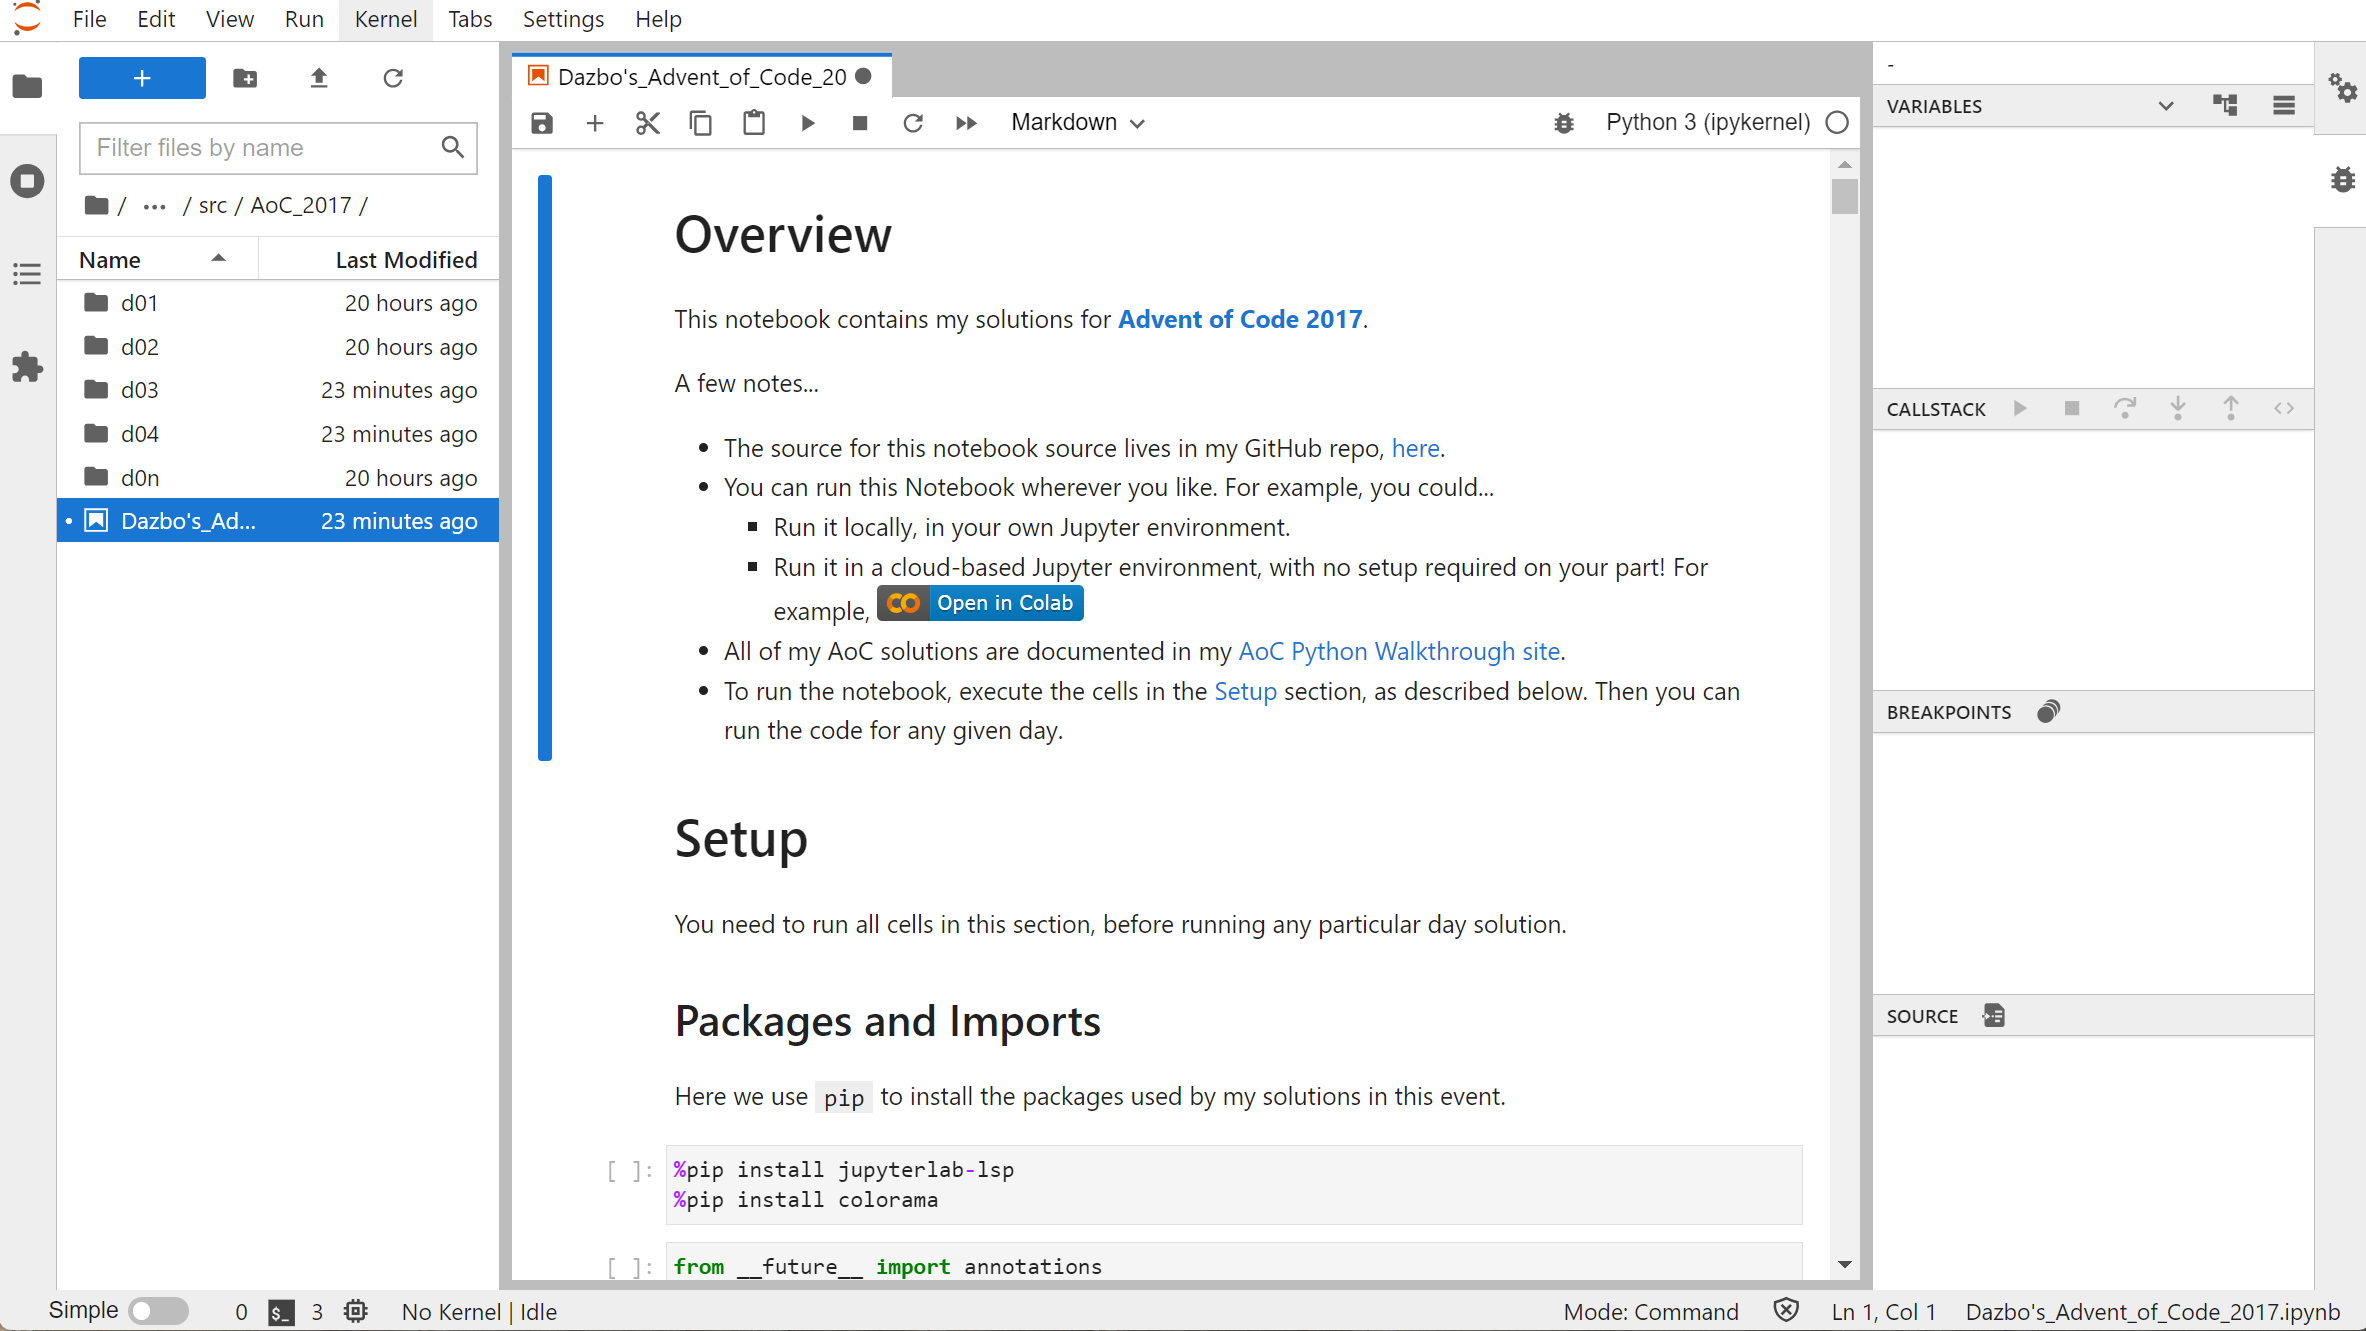Expand the BREAKPOINTS panel

[x=1948, y=710]
